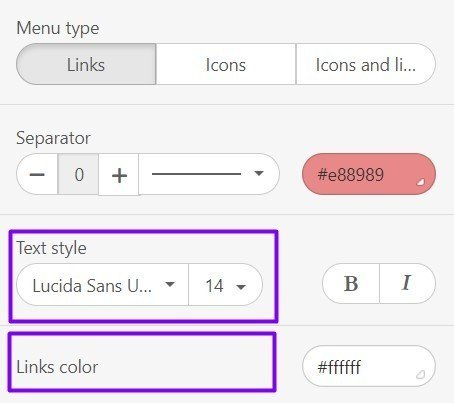Open the #ffffff links color picker
This screenshot has width=454, height=403.
[x=369, y=366]
